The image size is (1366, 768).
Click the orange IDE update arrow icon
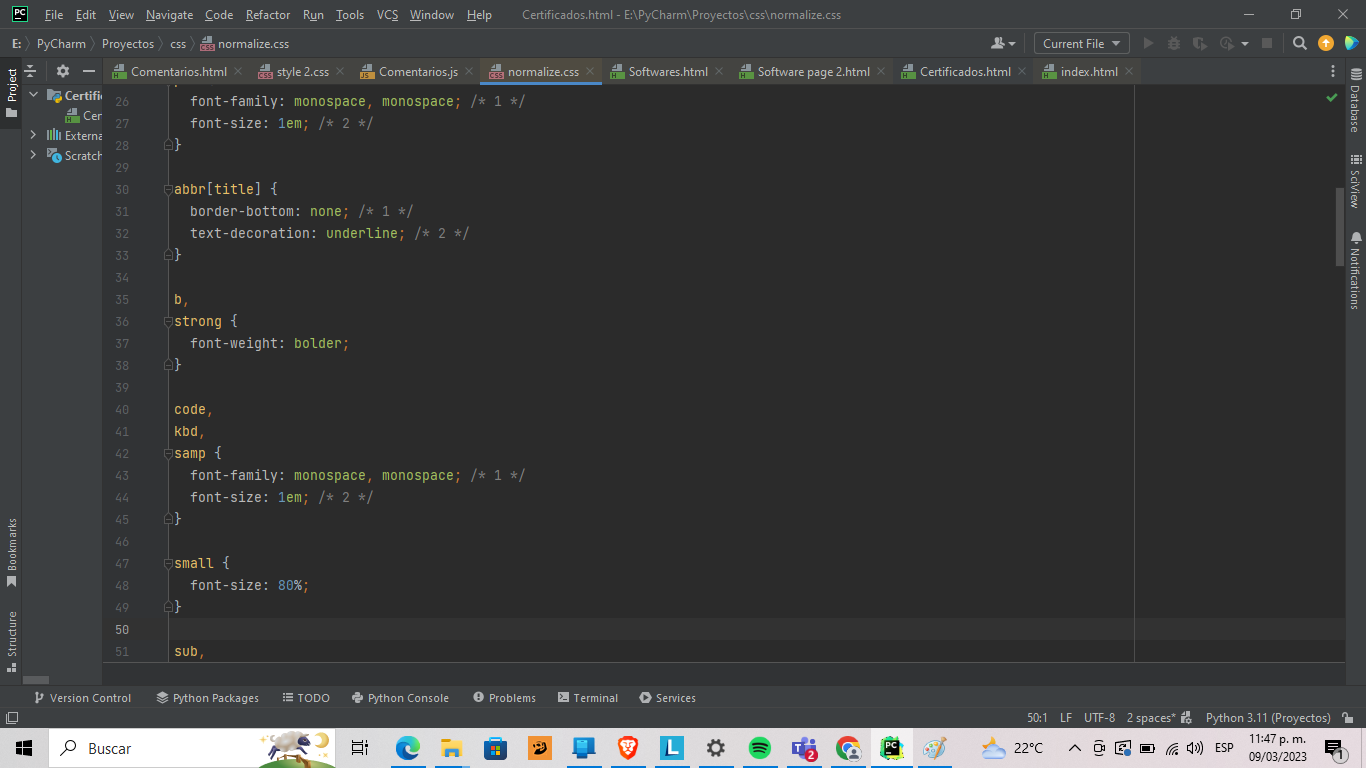tap(1326, 43)
